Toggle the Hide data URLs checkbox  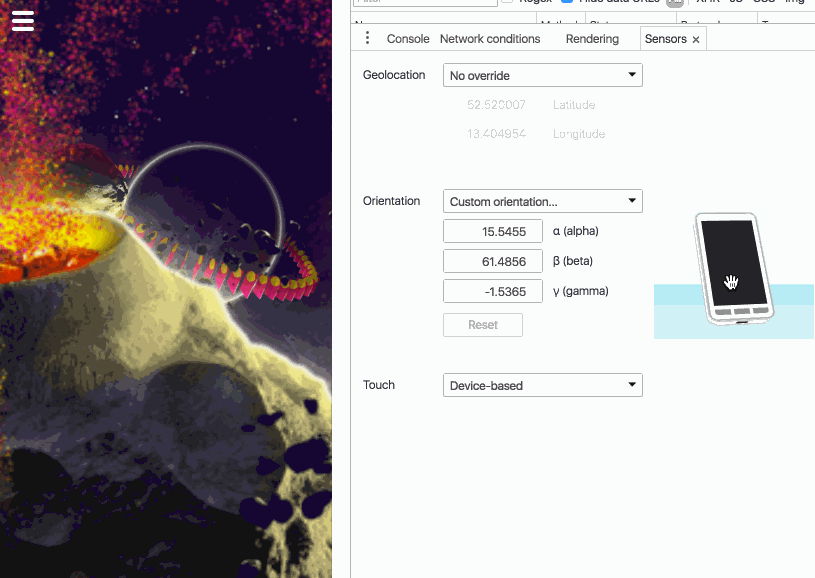point(567,1)
